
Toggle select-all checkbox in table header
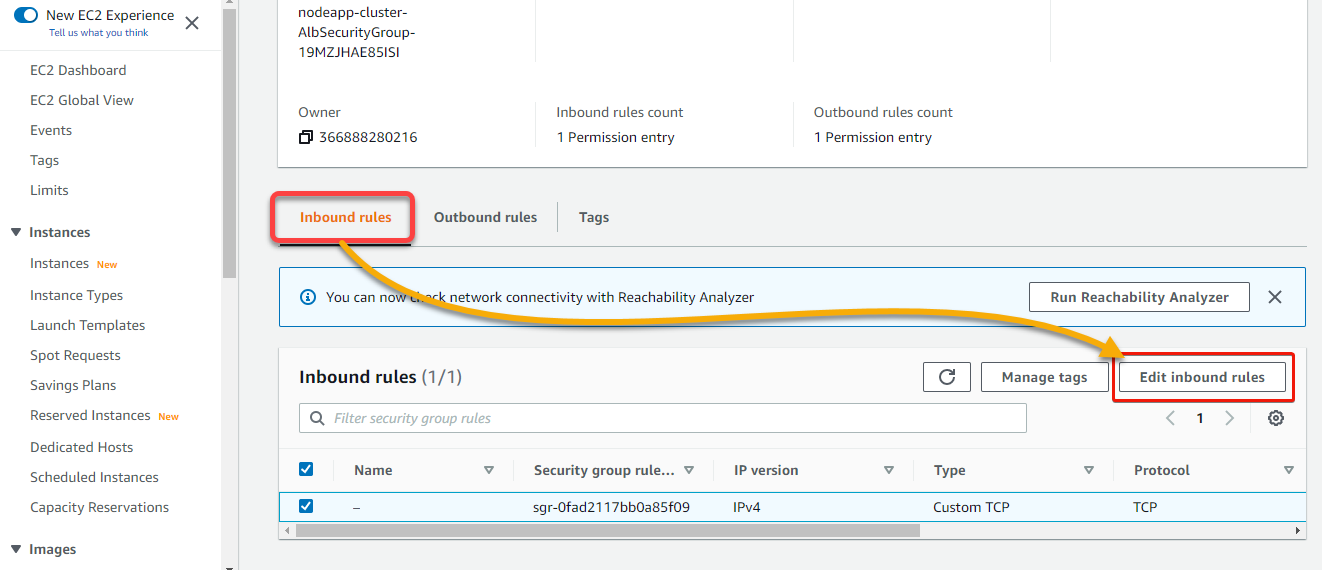pos(306,469)
